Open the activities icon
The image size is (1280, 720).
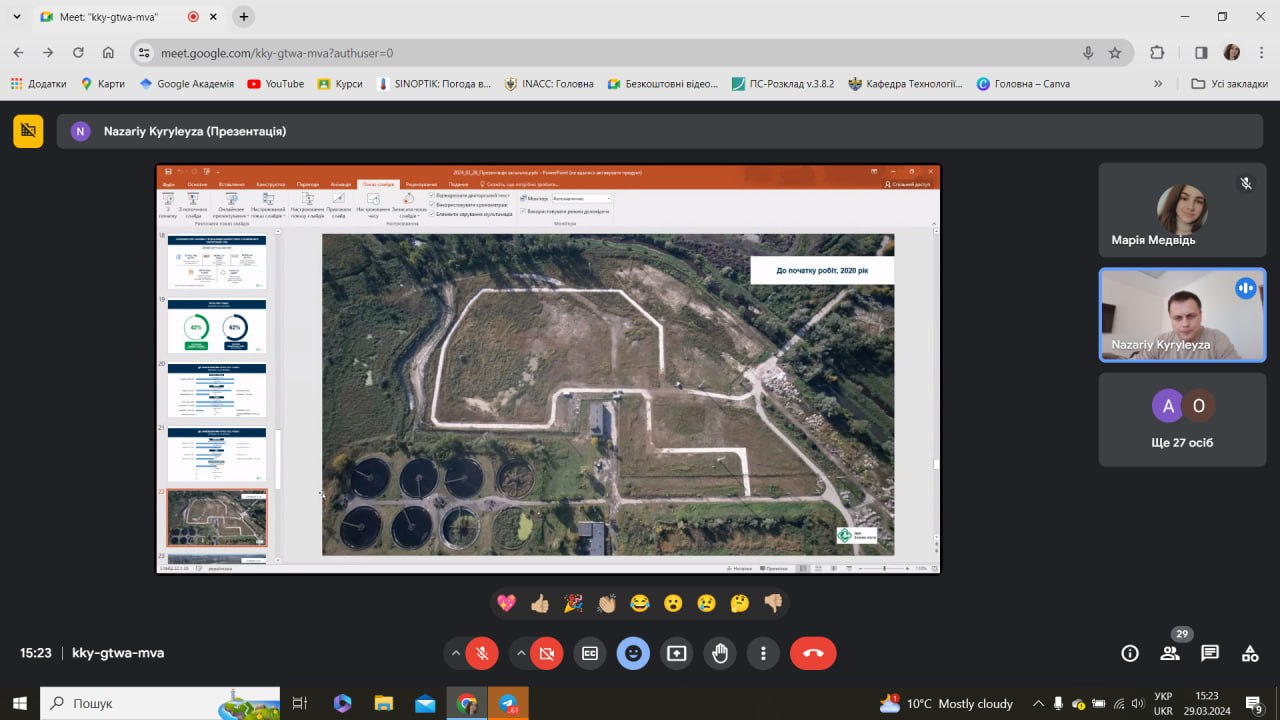(x=1250, y=653)
